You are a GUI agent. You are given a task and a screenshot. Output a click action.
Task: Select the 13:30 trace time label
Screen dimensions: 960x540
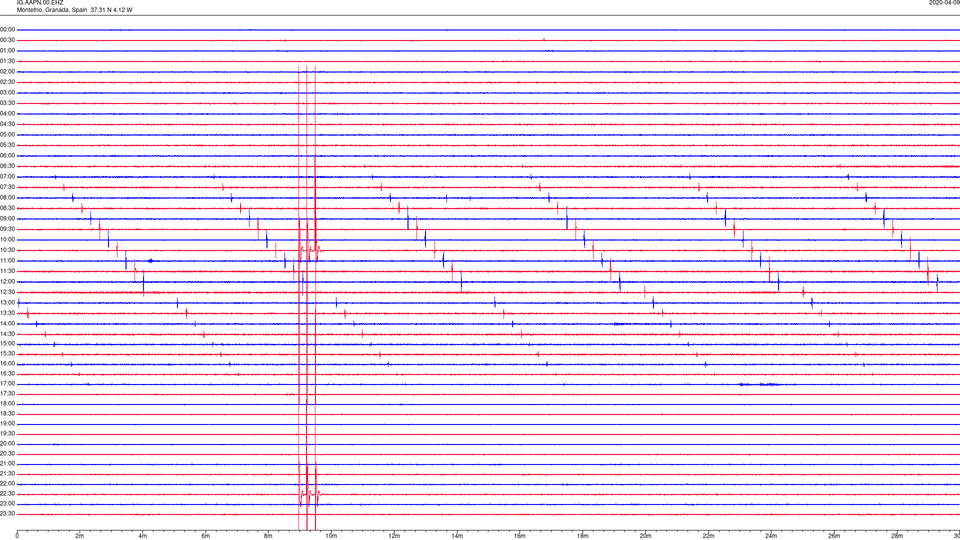[8, 313]
